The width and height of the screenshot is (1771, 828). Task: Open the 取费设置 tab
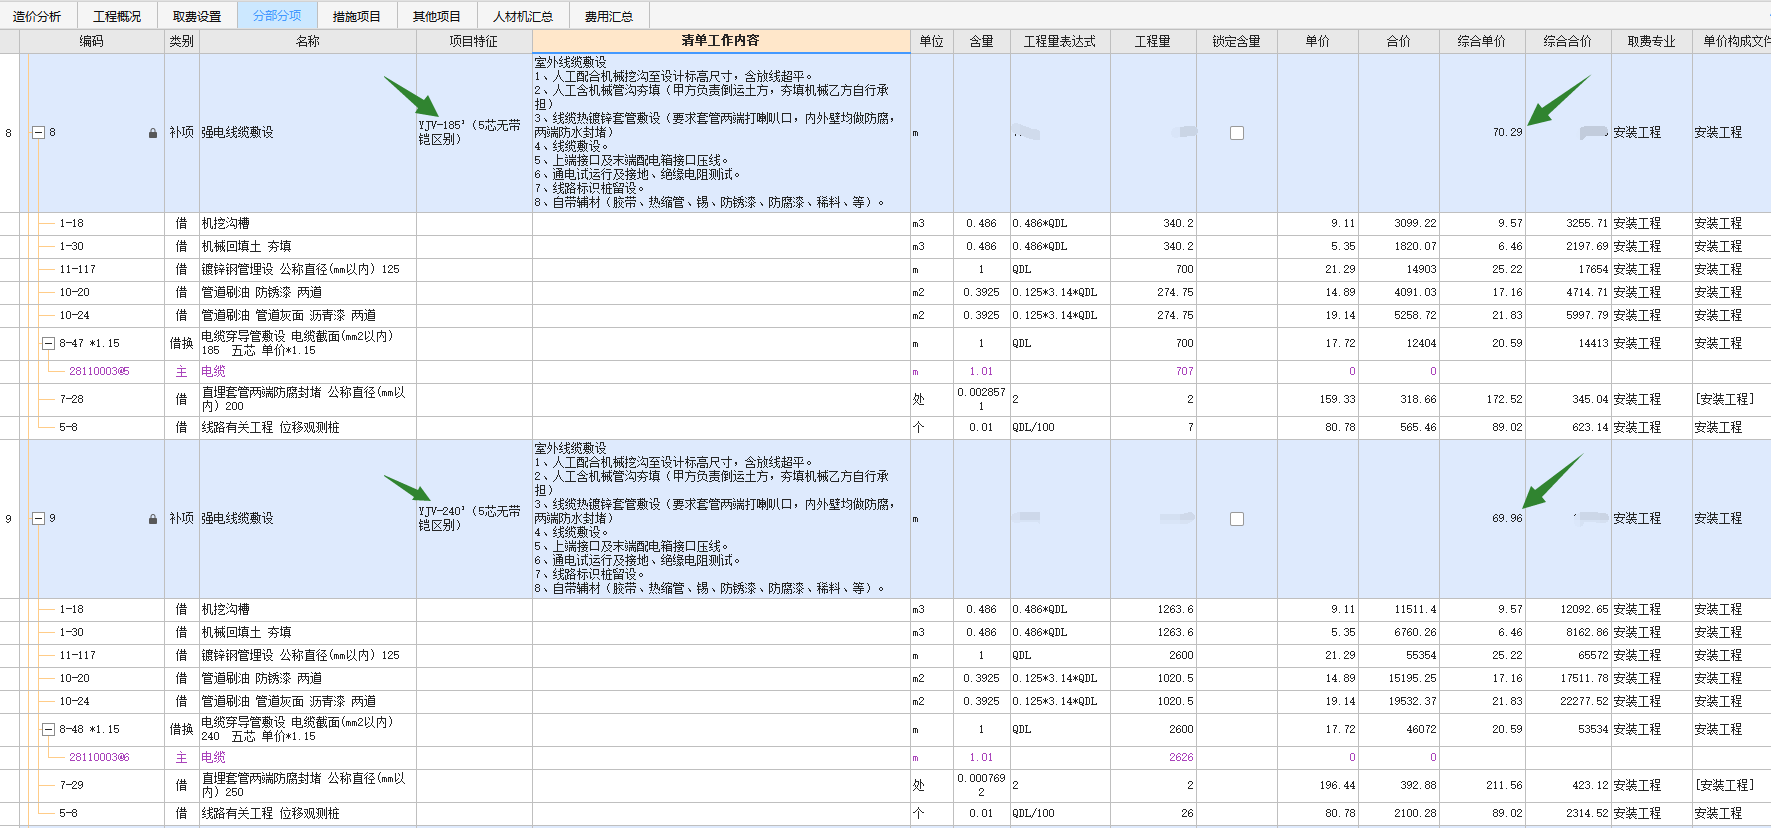(197, 16)
